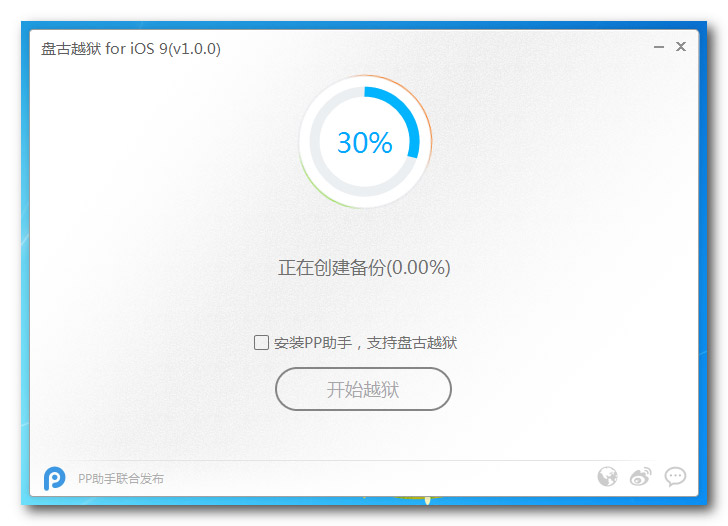This screenshot has height=526, width=728.
Task: Click the PP助手联合发布 footer text
Action: (121, 479)
